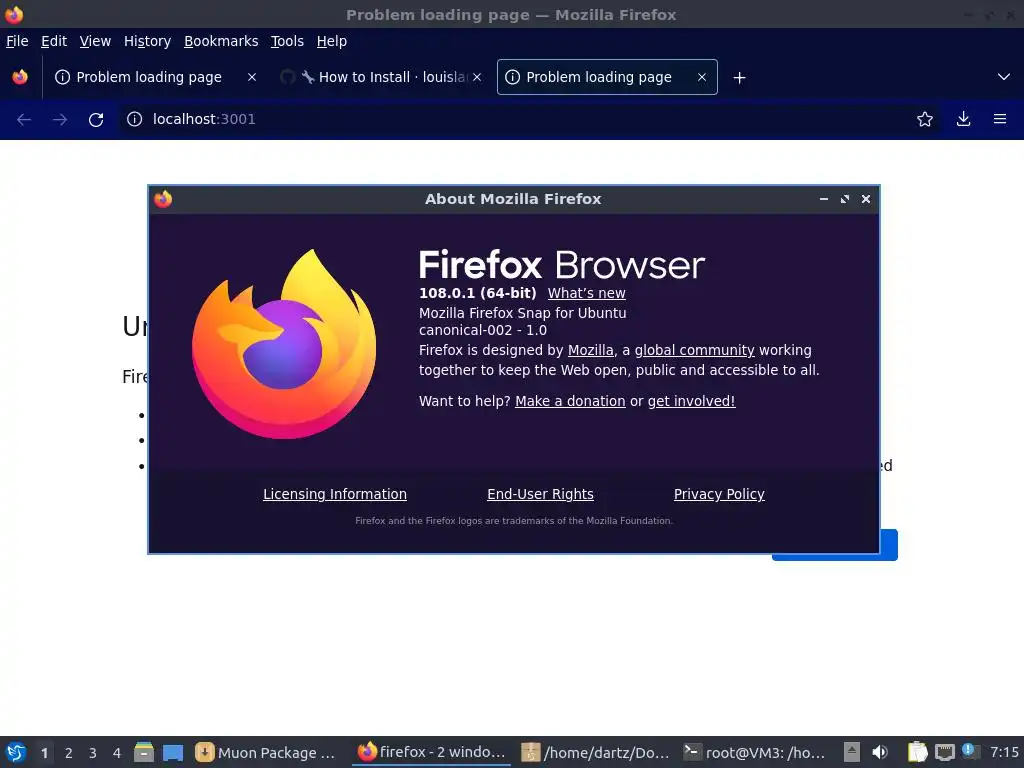Click the Firefox icon in About dialog title bar
Viewport: 1024px width, 768px height.
pos(163,199)
